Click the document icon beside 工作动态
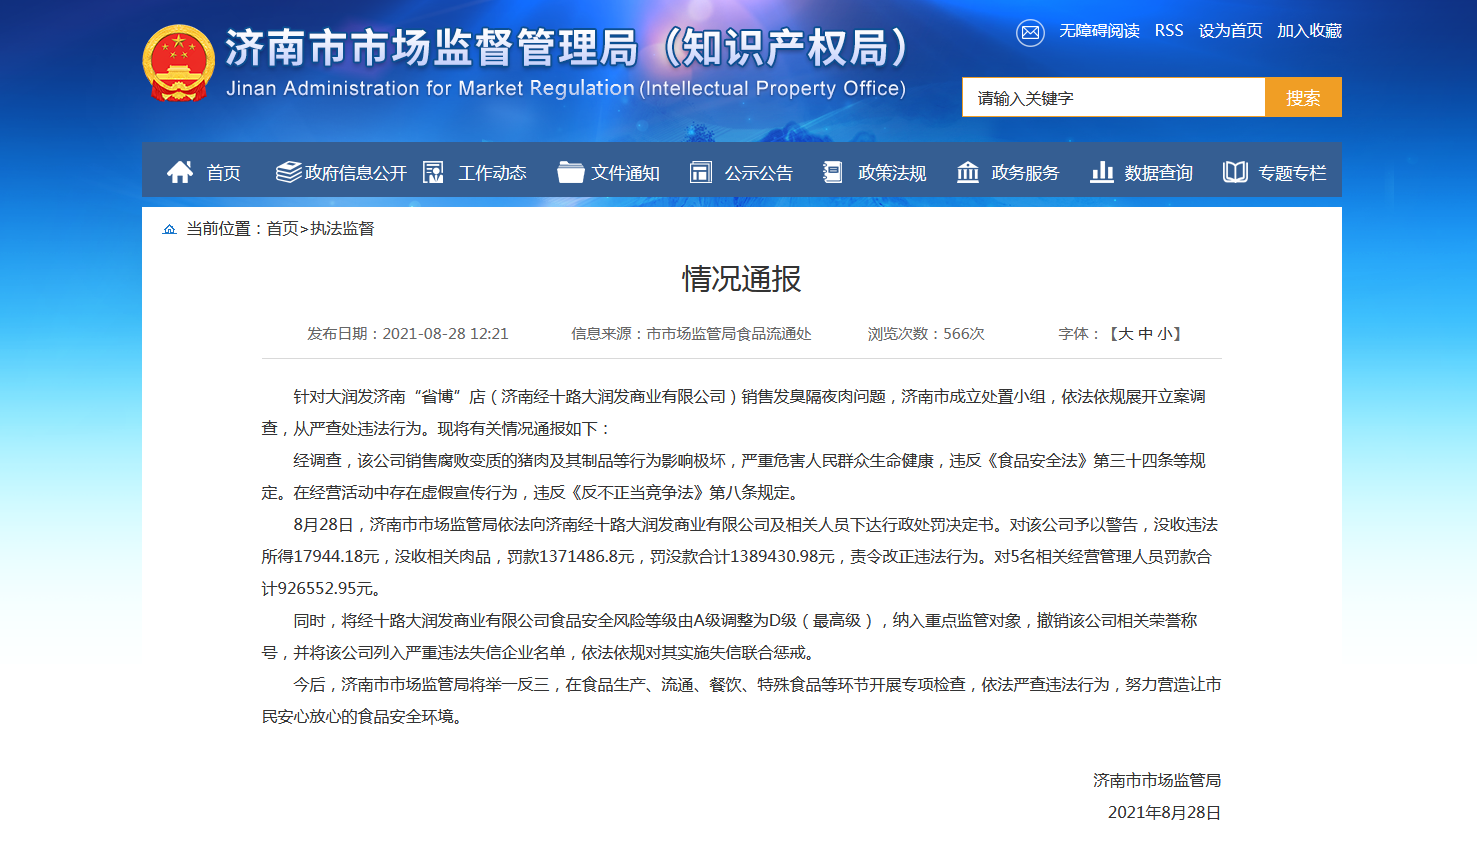The height and width of the screenshot is (866, 1477). pos(433,172)
